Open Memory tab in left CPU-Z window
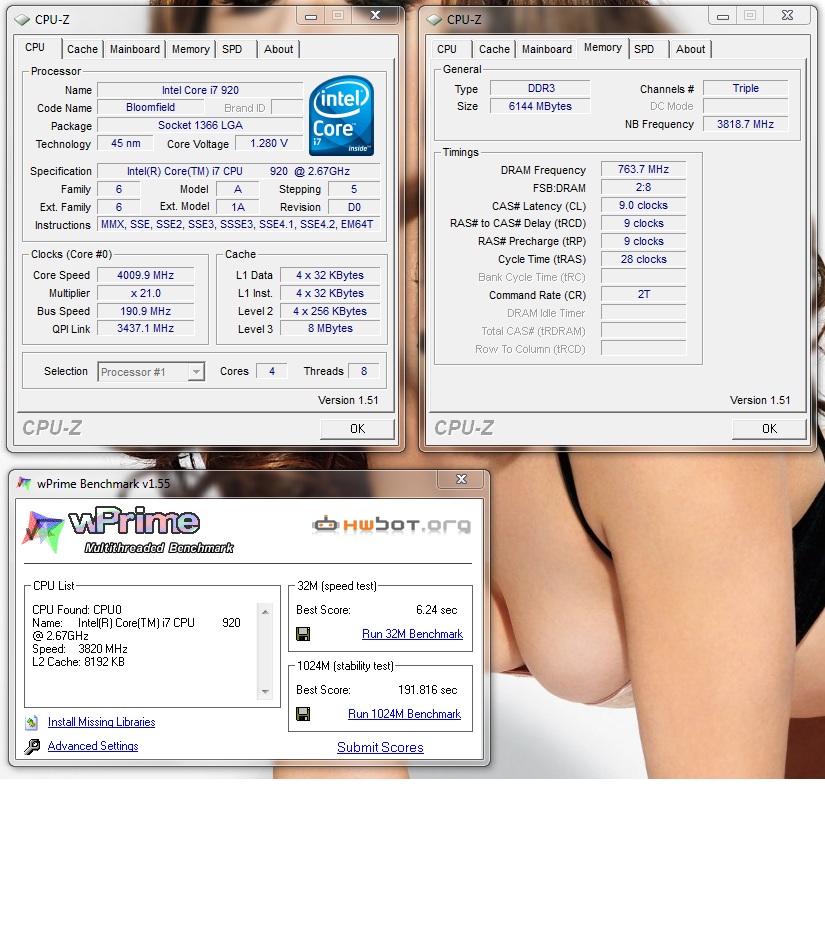The image size is (825, 936). [190, 49]
